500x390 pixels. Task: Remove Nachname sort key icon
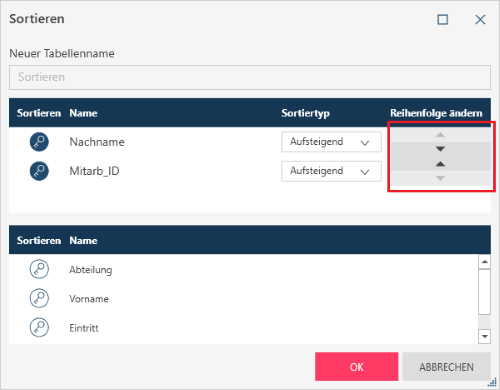(x=39, y=142)
